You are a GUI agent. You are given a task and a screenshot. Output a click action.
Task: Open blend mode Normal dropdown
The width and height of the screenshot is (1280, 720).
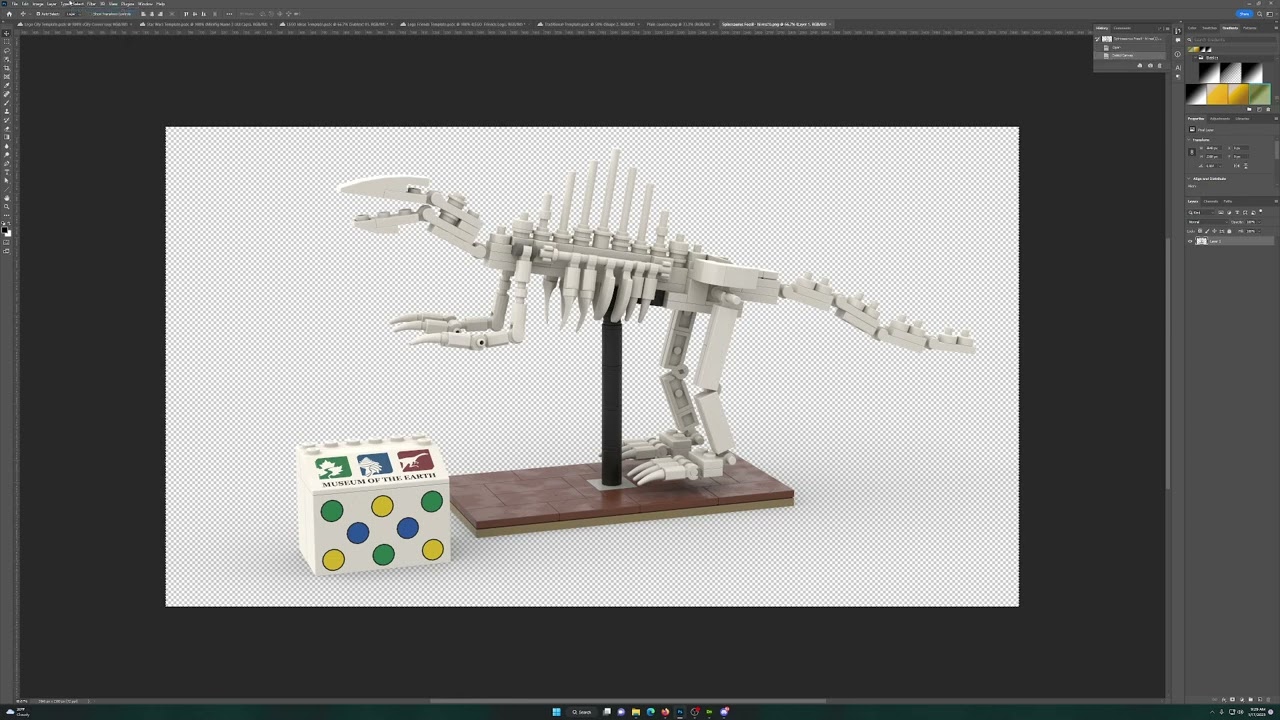pos(1208,222)
